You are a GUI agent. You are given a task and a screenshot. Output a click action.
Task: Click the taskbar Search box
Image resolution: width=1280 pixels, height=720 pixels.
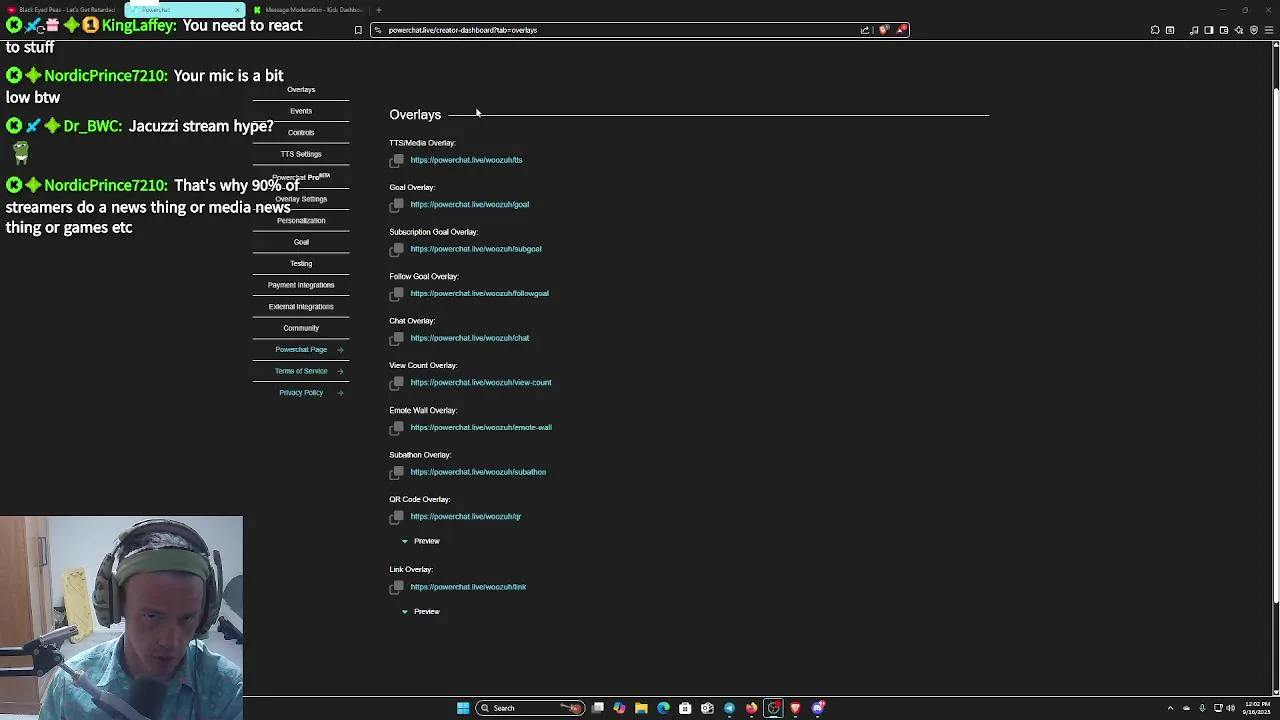coord(530,708)
